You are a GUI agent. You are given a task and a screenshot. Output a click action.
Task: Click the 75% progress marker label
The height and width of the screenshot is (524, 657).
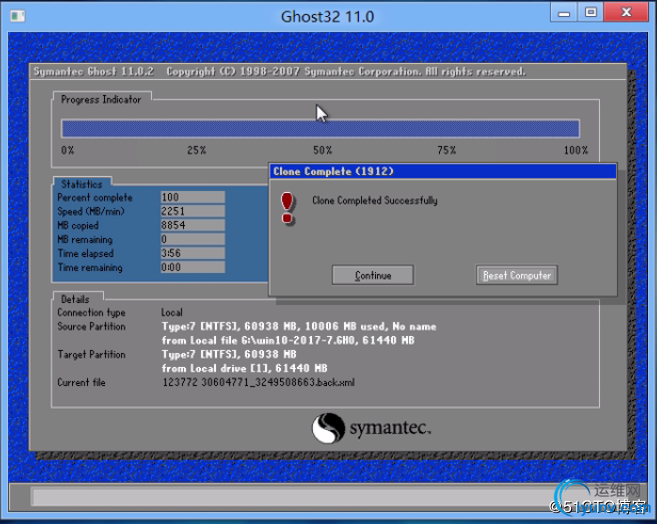coord(447,150)
